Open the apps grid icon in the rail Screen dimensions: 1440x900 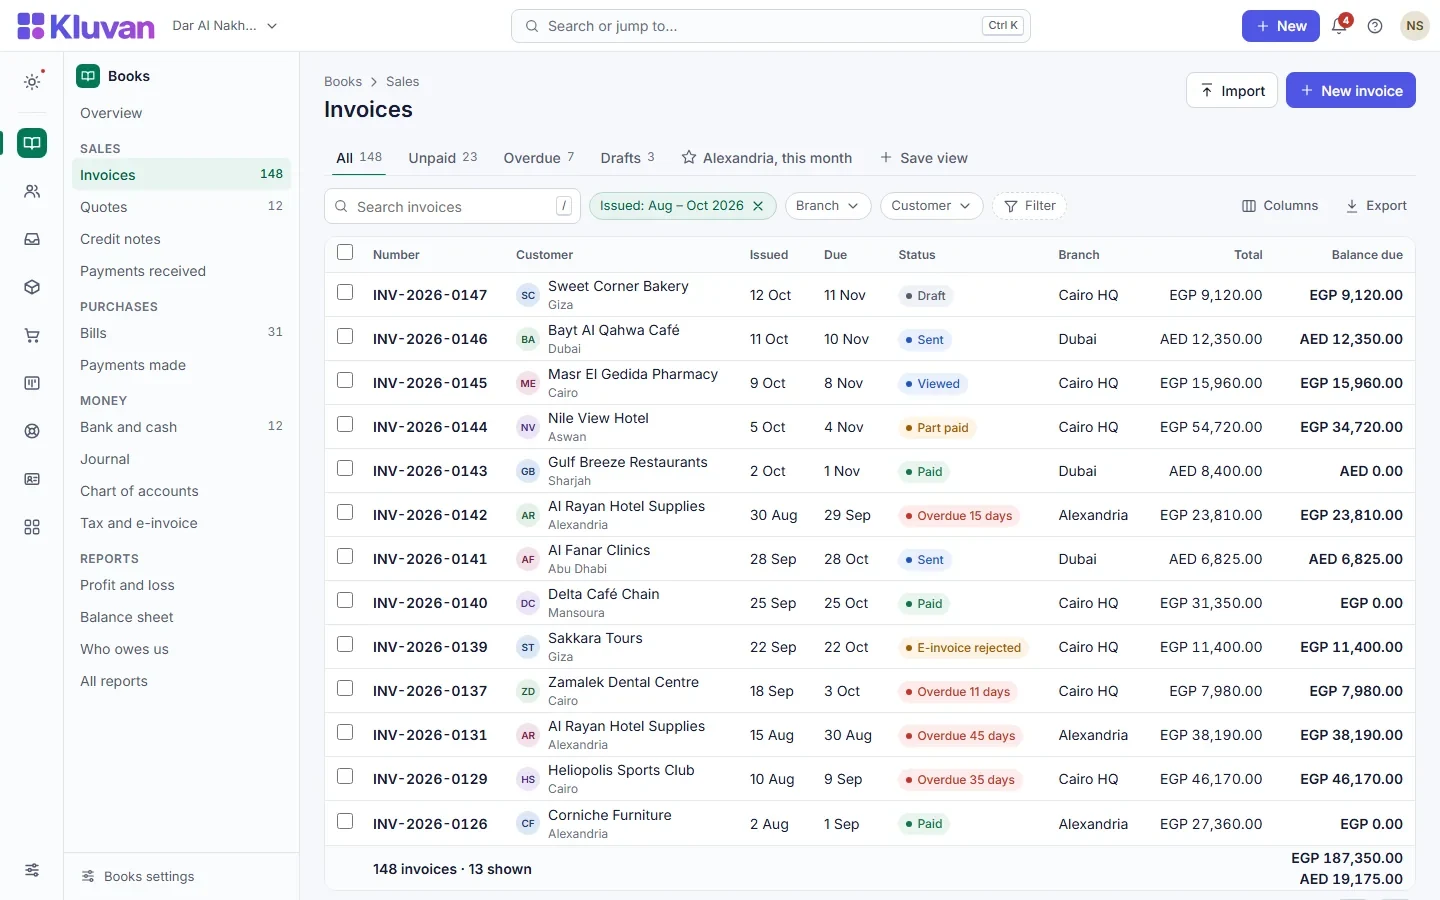pos(32,527)
